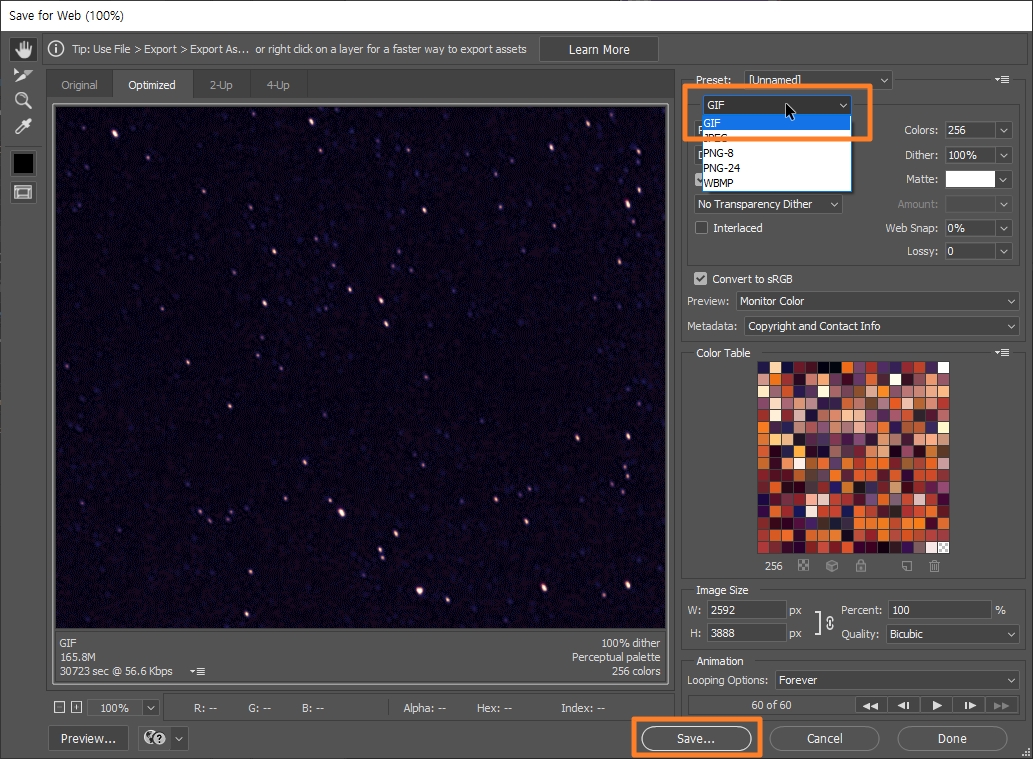The image size is (1033, 759).
Task: Choose GIF from format list
Action: (x=777, y=123)
